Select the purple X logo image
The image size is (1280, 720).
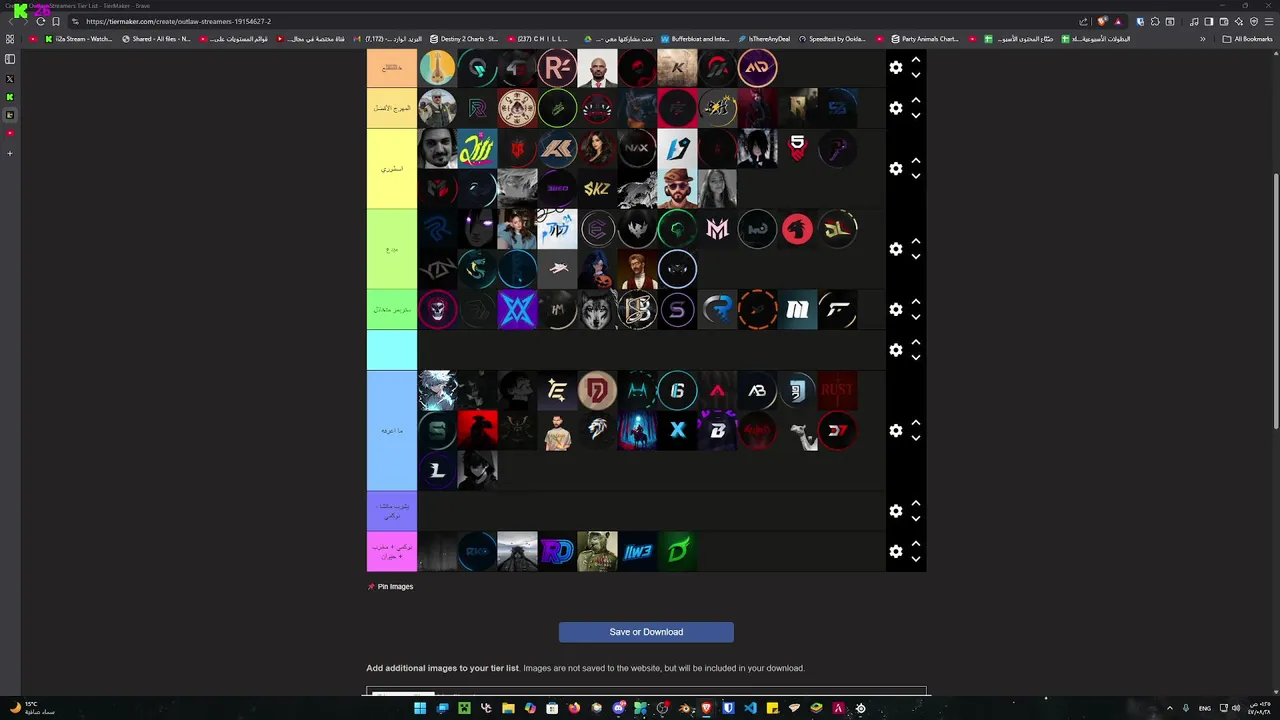tap(517, 310)
